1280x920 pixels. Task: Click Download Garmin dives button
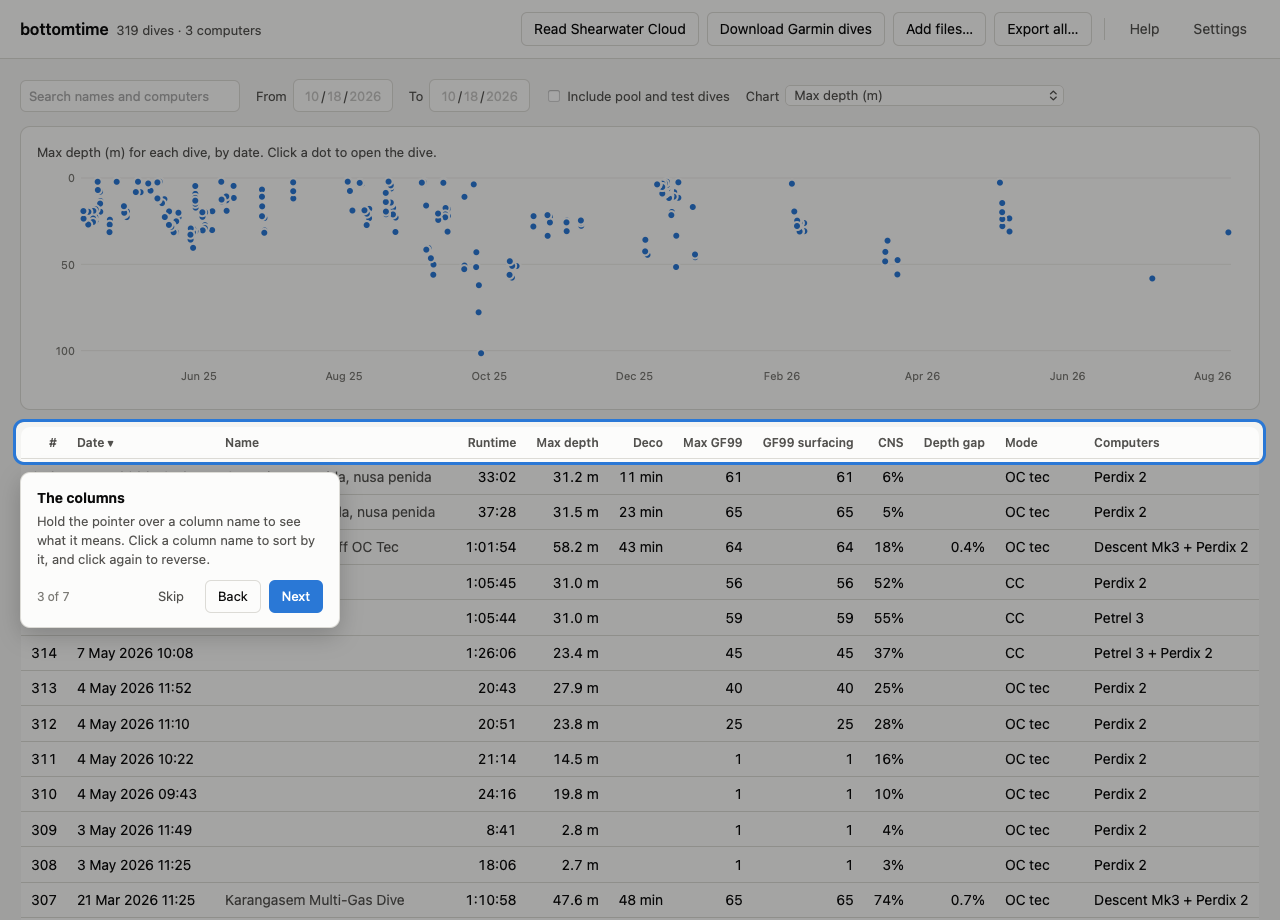pyautogui.click(x=796, y=29)
